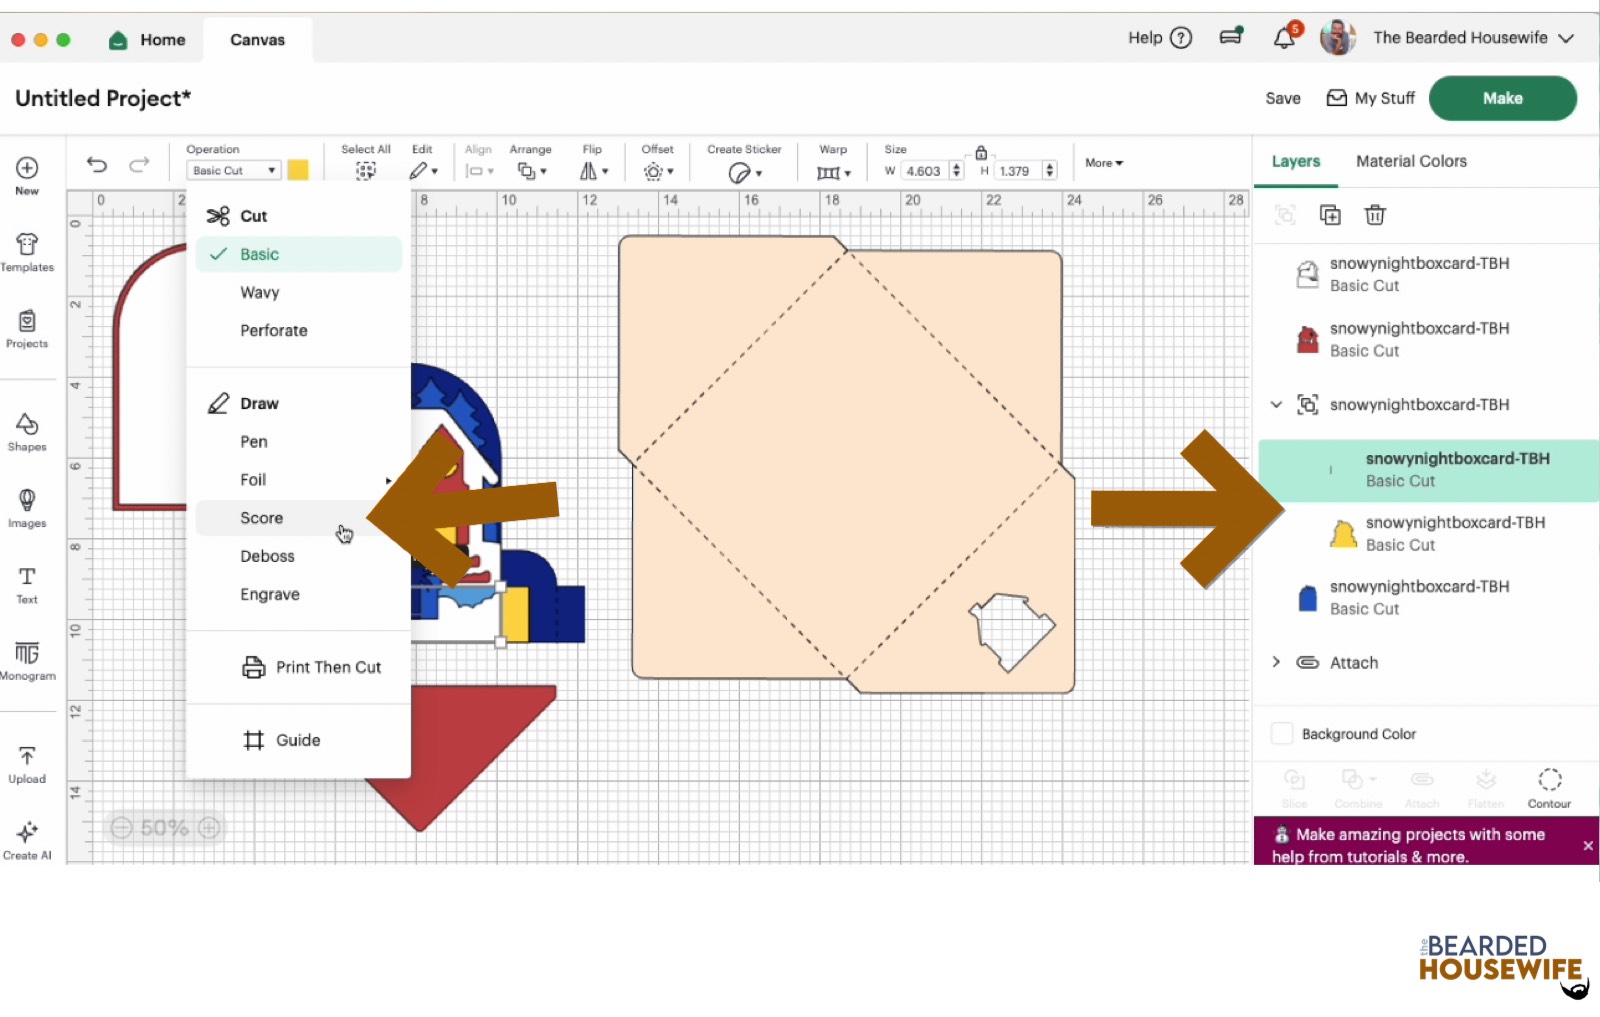Open Create AI tool

(x=27, y=840)
